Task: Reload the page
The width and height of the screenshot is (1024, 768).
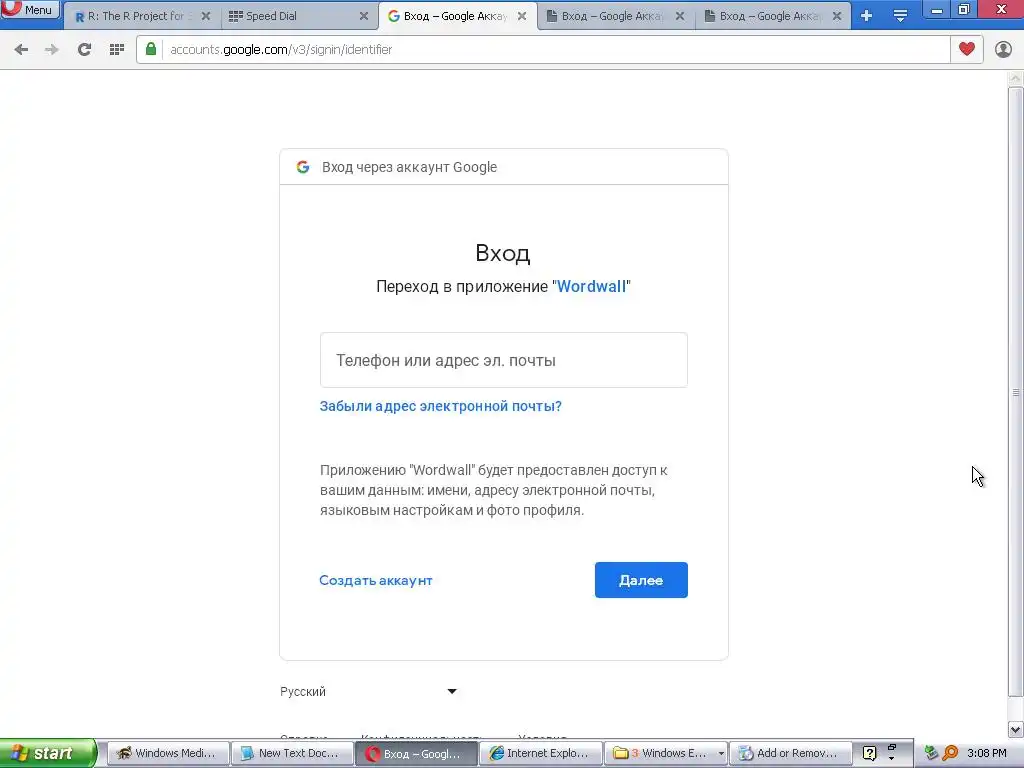Action: [x=84, y=49]
